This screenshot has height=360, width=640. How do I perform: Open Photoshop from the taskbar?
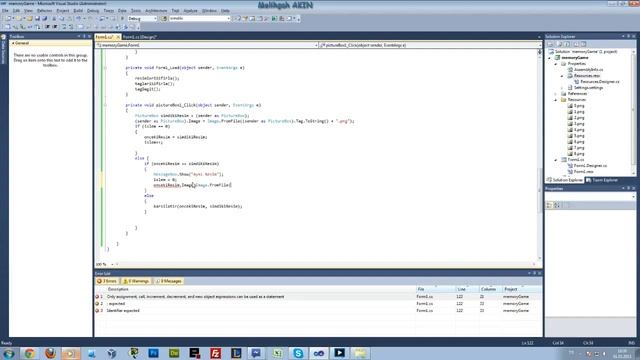pyautogui.click(x=153, y=353)
